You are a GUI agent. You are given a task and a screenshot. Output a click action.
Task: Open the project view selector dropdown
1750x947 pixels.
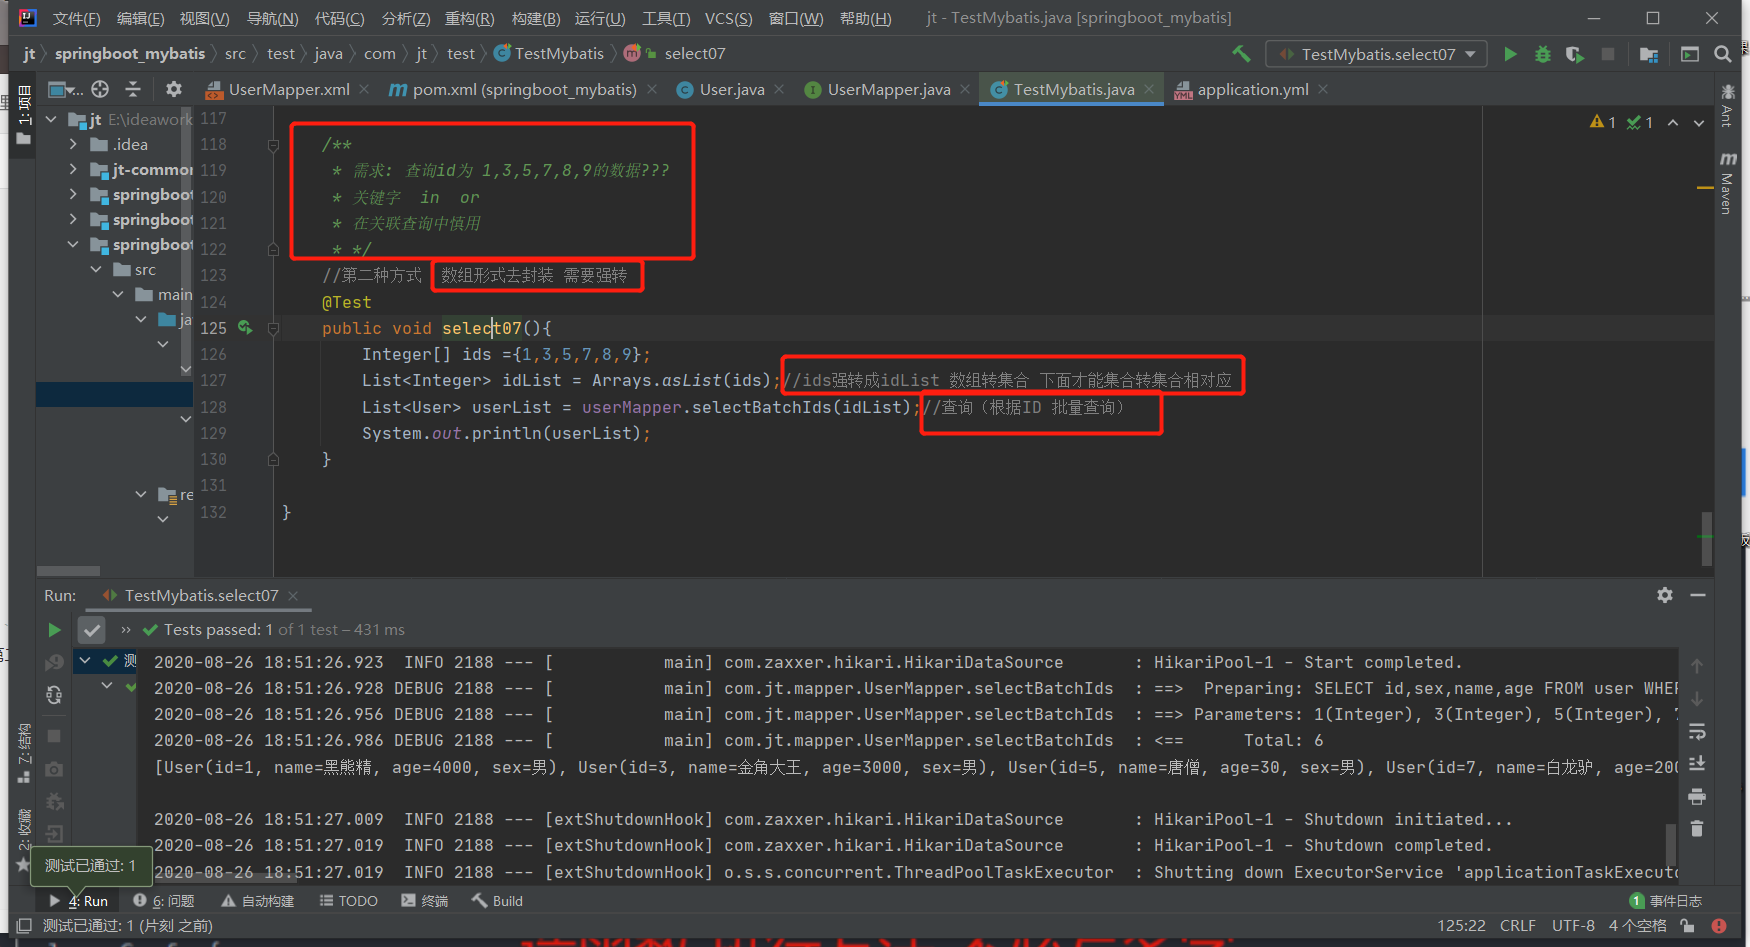click(66, 89)
